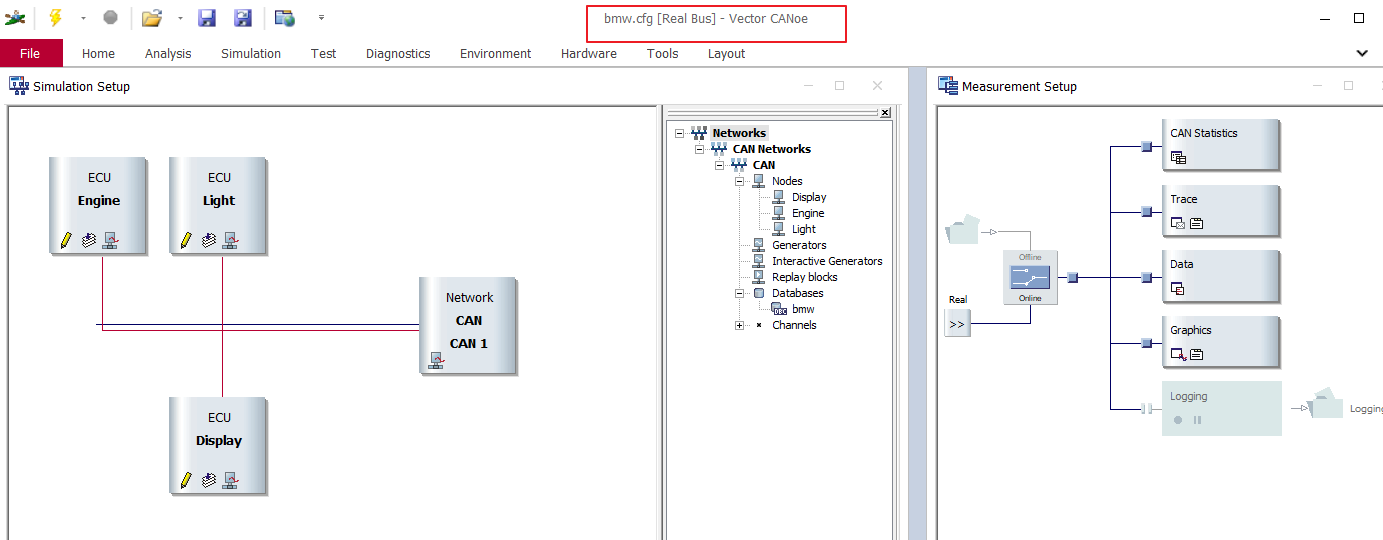Click the compile pages icon on Light ECU
1383x540 pixels.
pos(208,240)
